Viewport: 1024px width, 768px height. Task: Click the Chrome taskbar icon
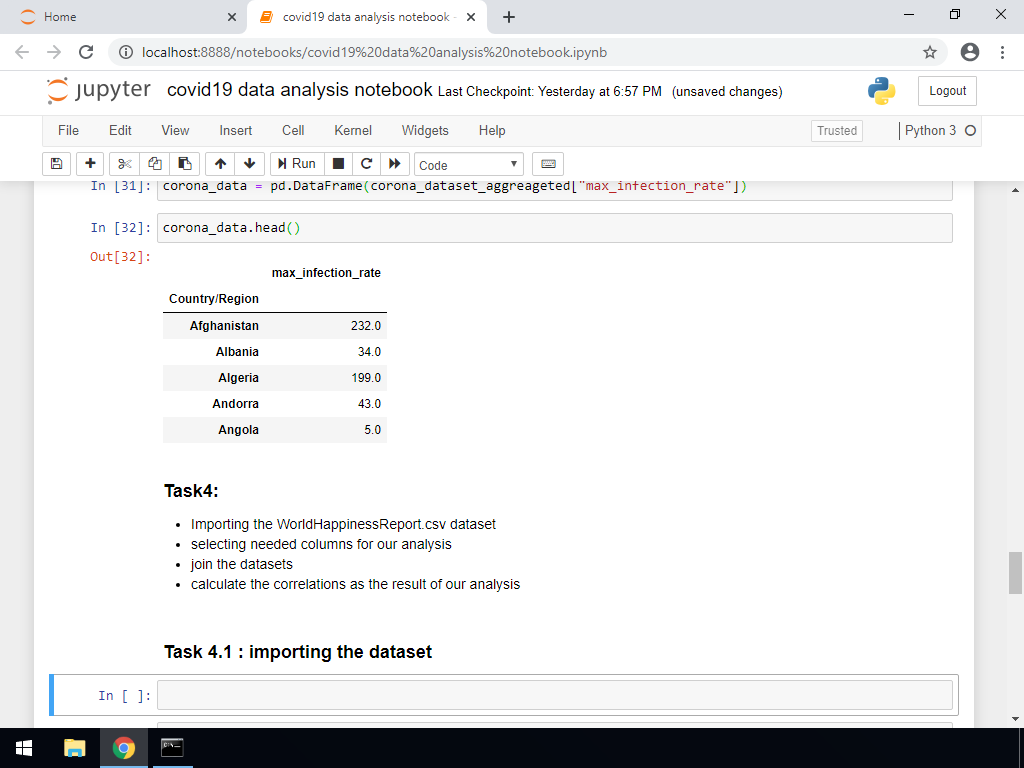click(123, 748)
